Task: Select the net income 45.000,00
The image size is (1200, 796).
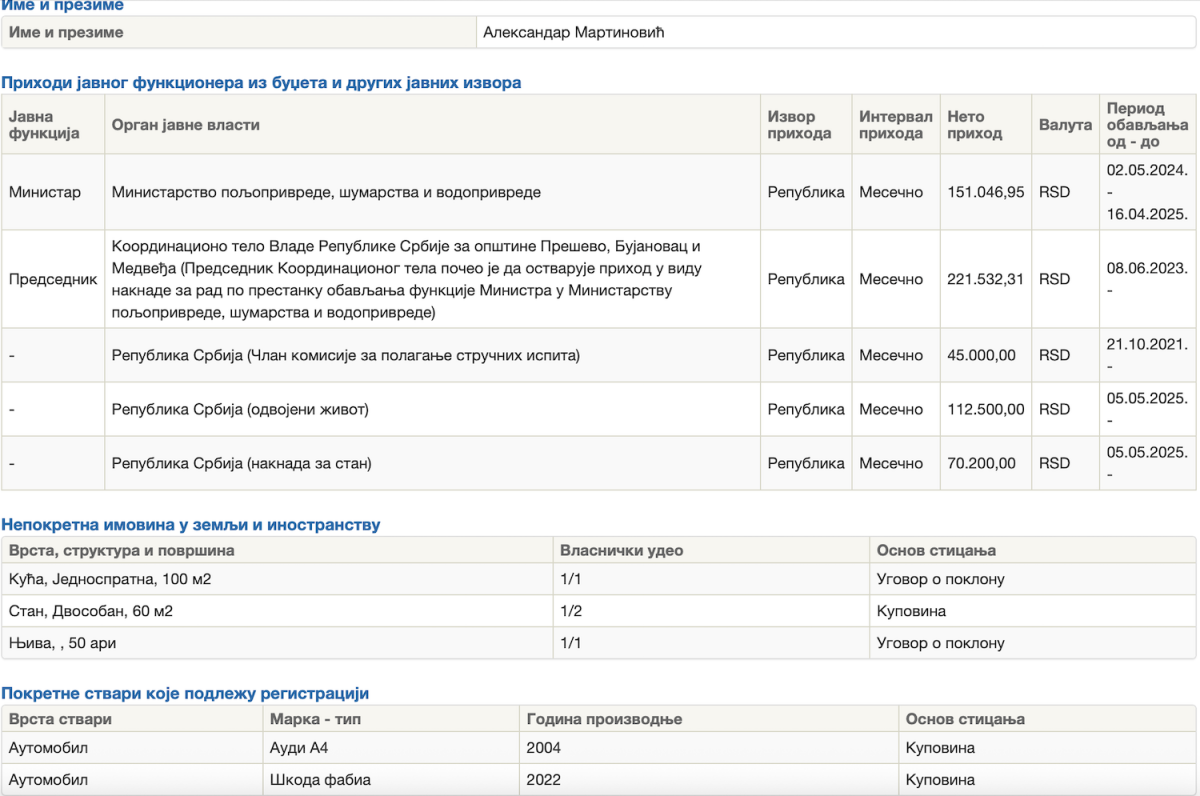Action: pyautogui.click(x=981, y=355)
